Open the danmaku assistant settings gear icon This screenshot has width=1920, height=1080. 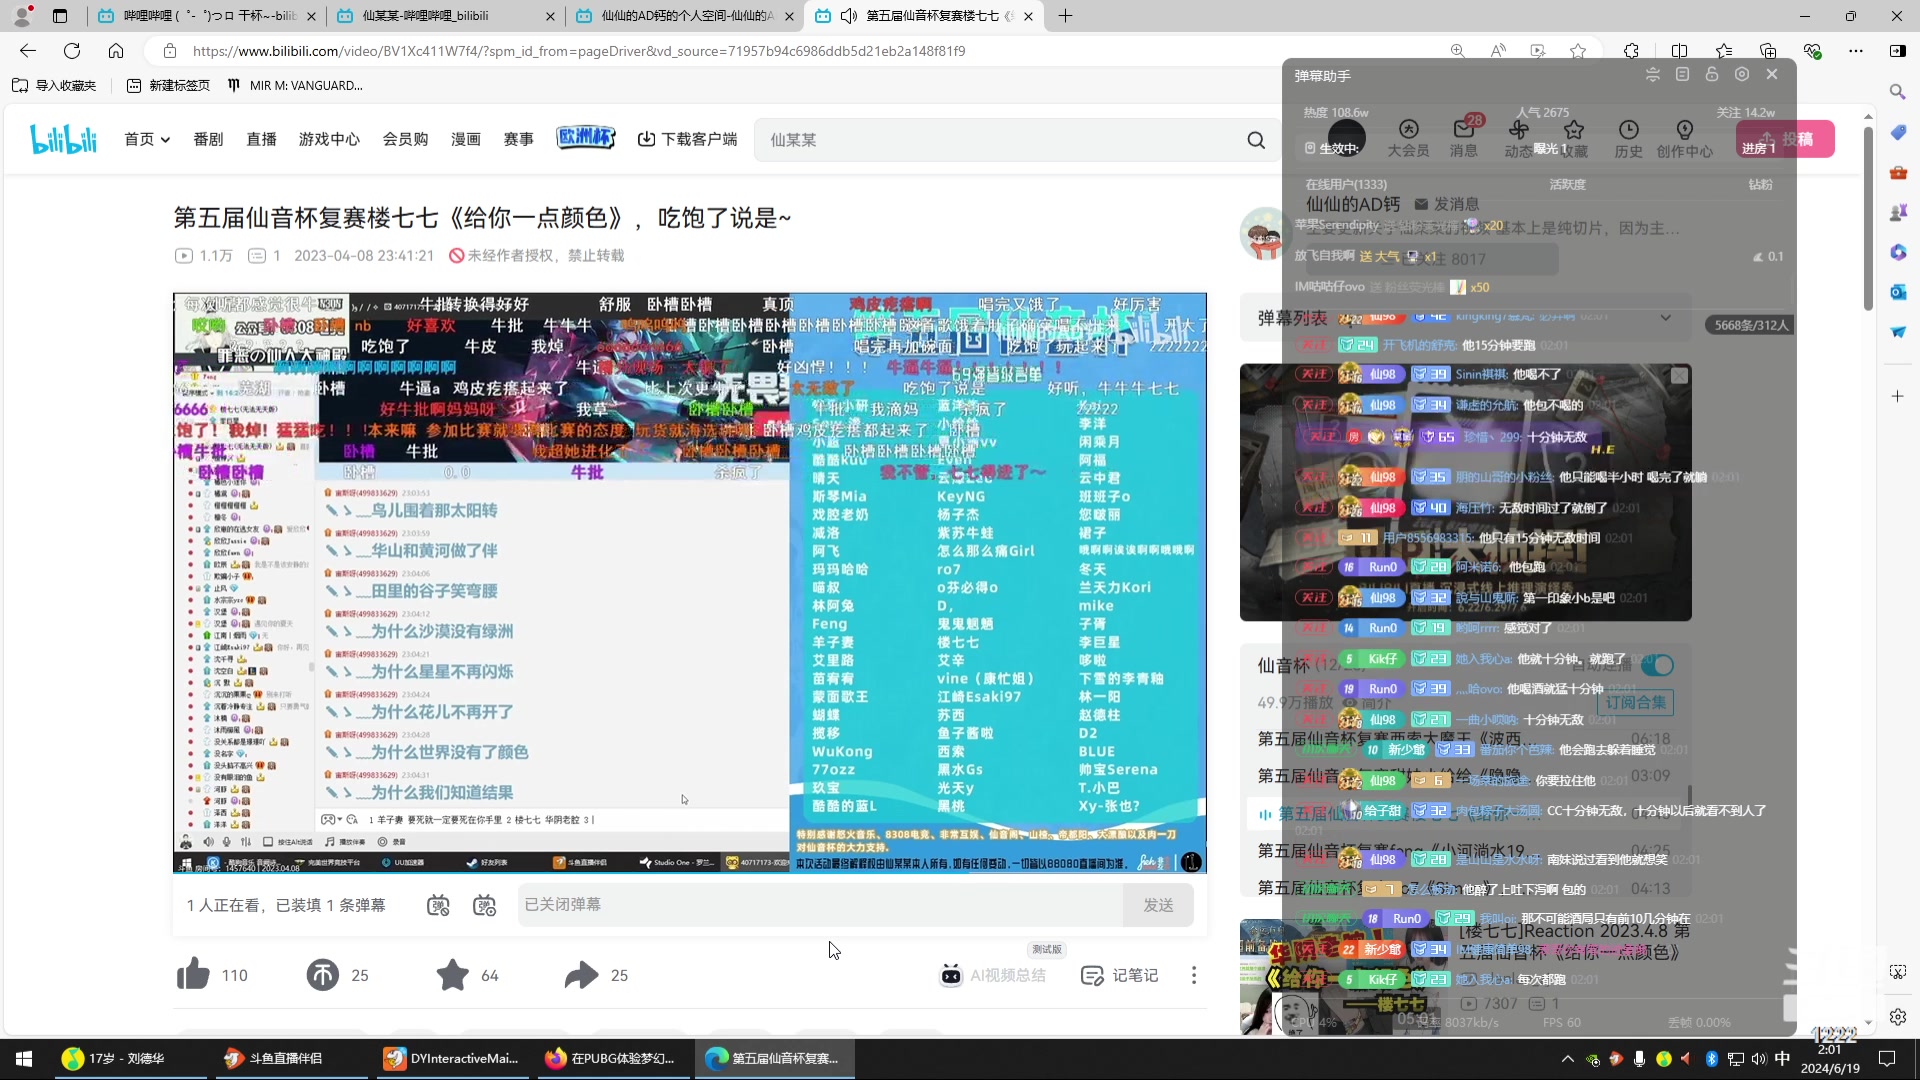1742,75
